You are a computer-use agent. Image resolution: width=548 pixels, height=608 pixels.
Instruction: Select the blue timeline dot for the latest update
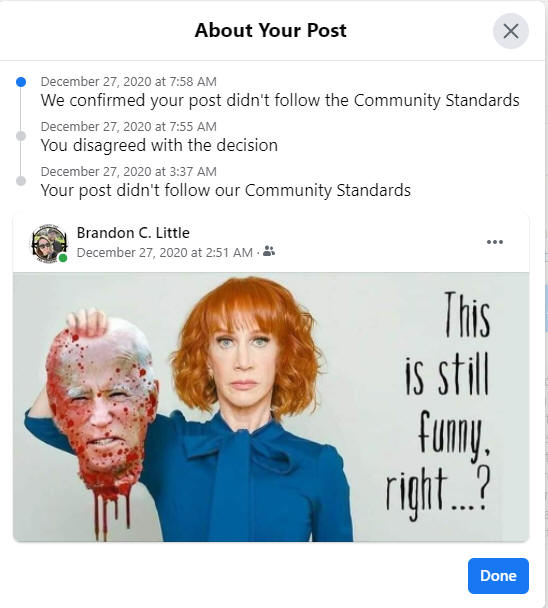[x=21, y=82]
